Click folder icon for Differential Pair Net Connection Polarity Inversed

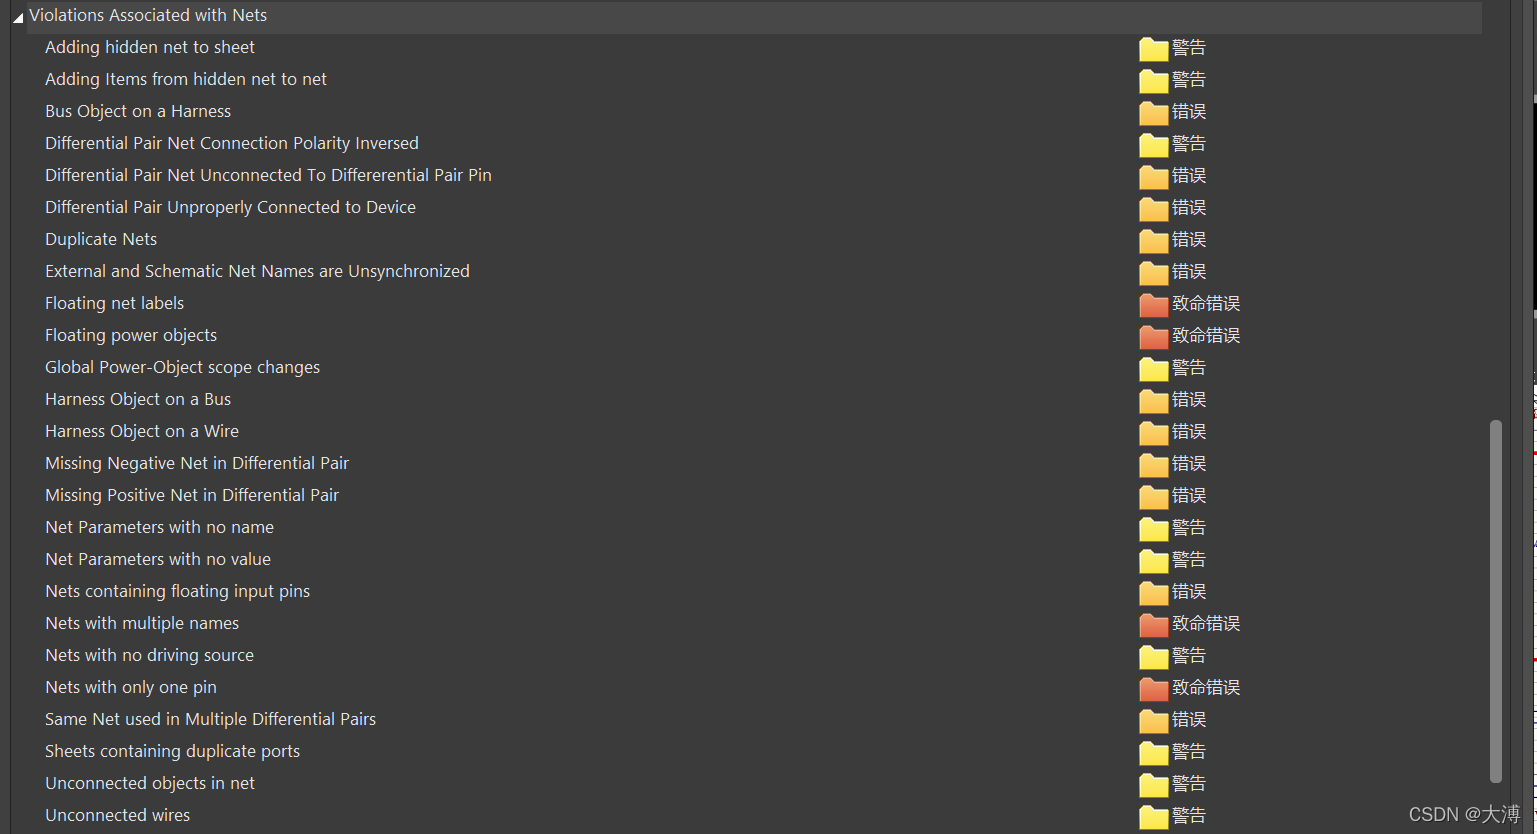1153,144
